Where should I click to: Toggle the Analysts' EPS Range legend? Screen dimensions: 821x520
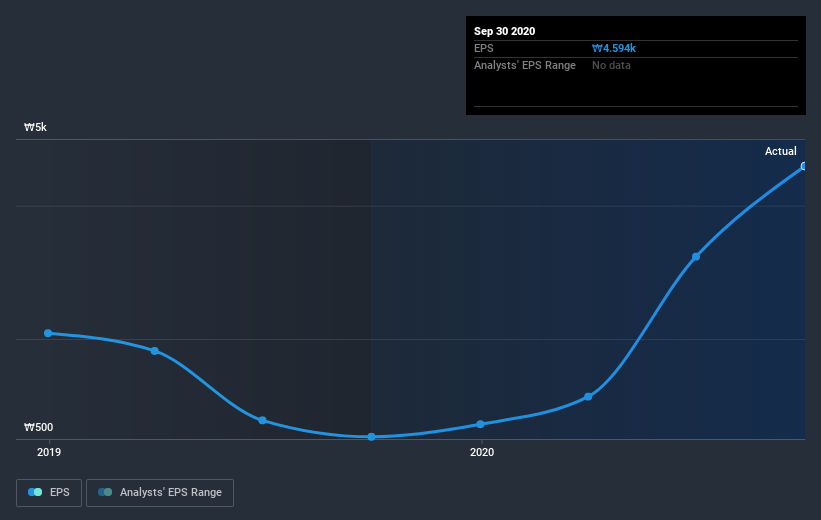coord(160,493)
